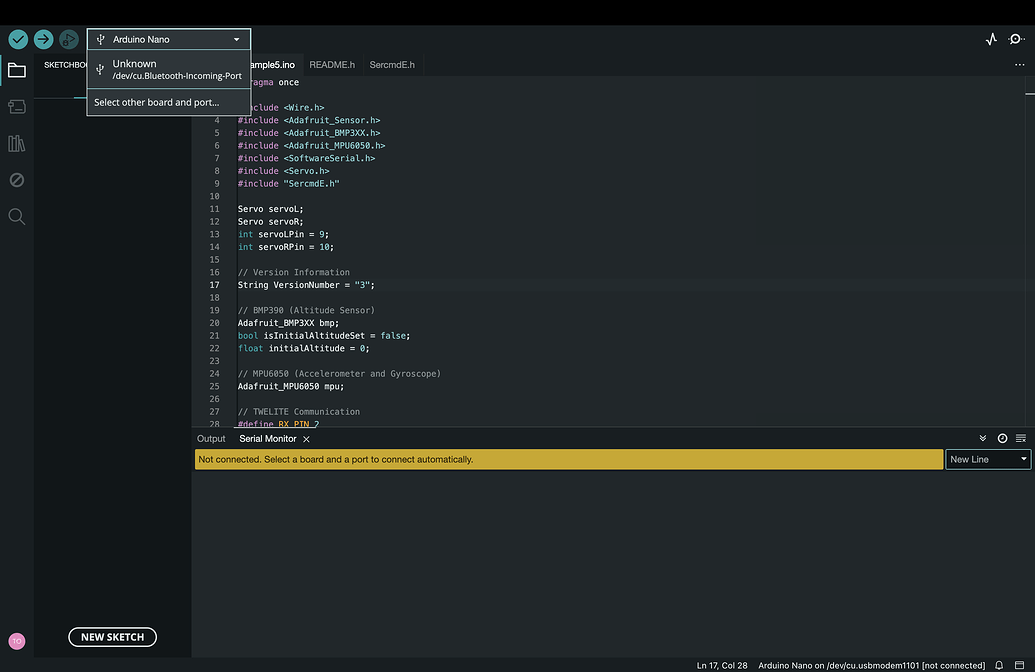Switch to the Output panel tab
Image resolution: width=1035 pixels, height=672 pixels.
click(x=211, y=439)
